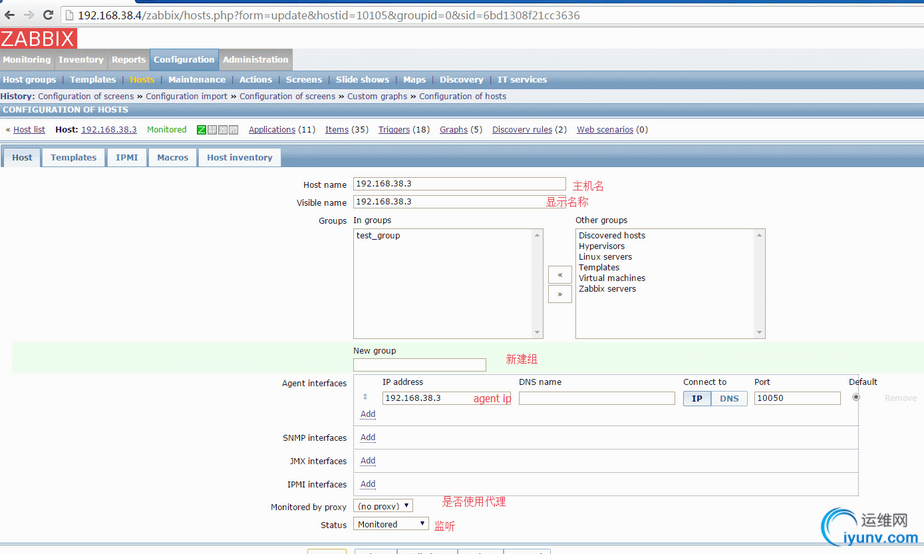Viewport: 924px width, 554px height.
Task: Add a JMX interface
Action: [x=368, y=461]
